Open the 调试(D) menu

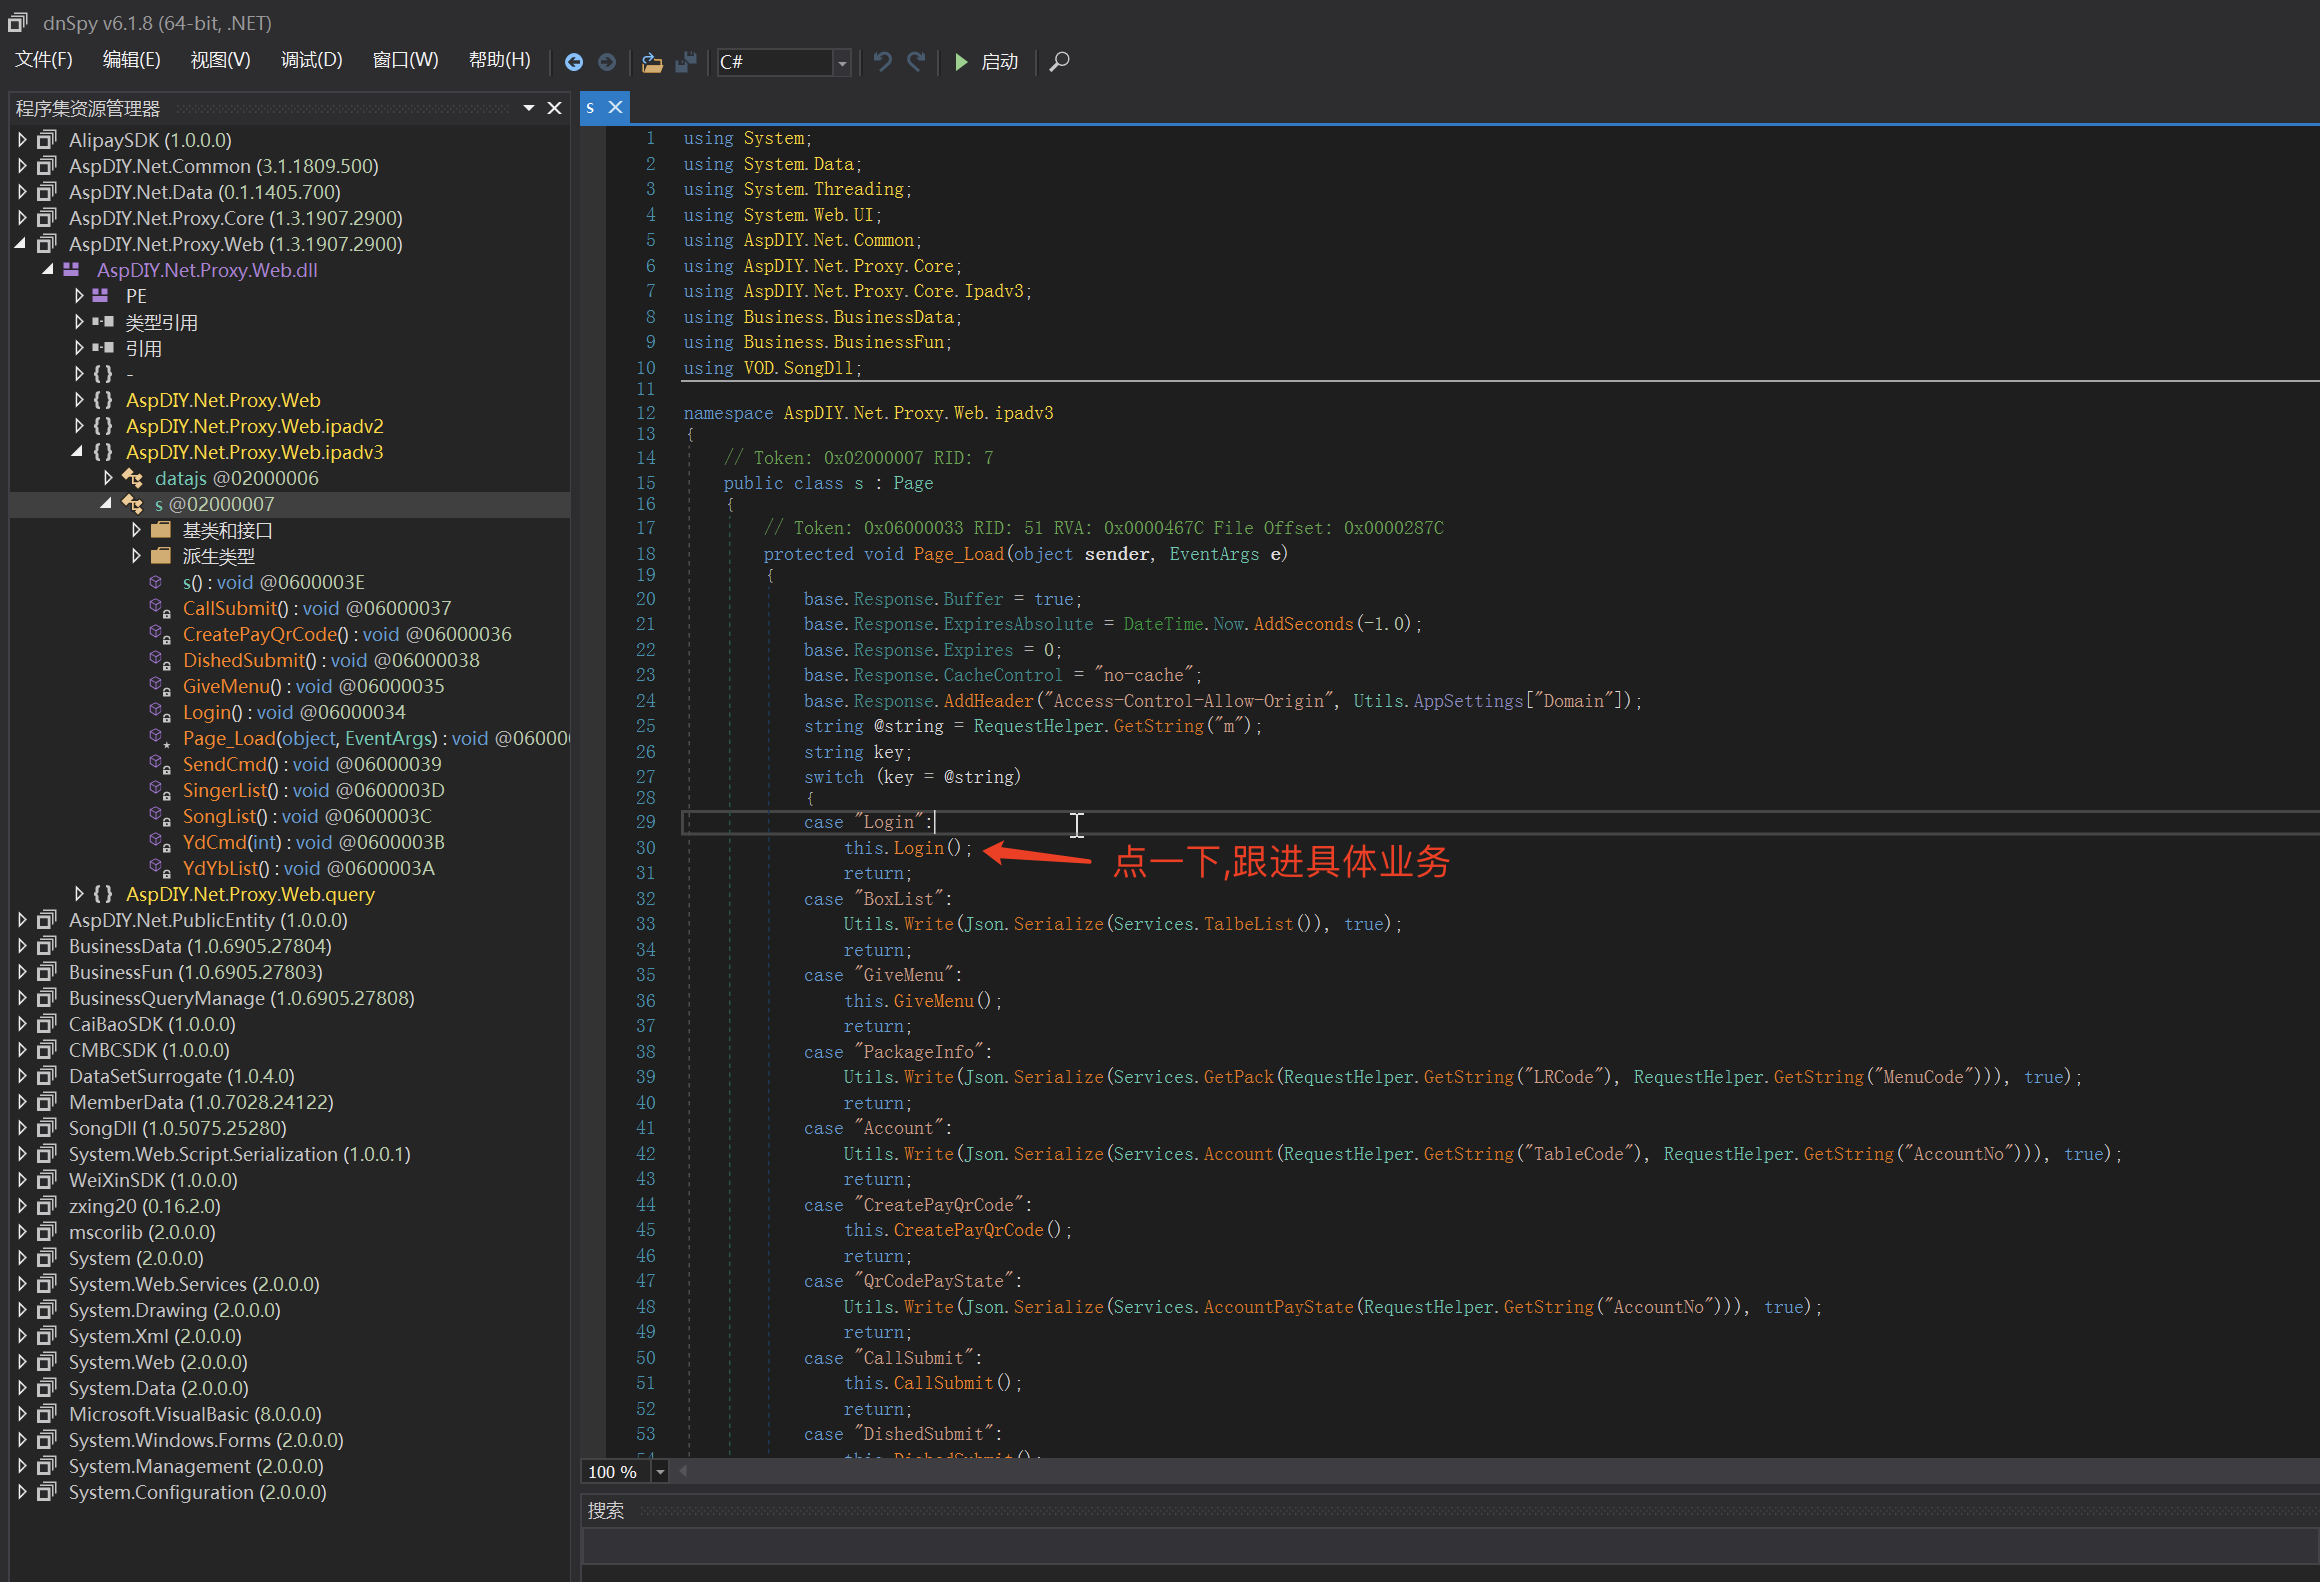pos(311,60)
